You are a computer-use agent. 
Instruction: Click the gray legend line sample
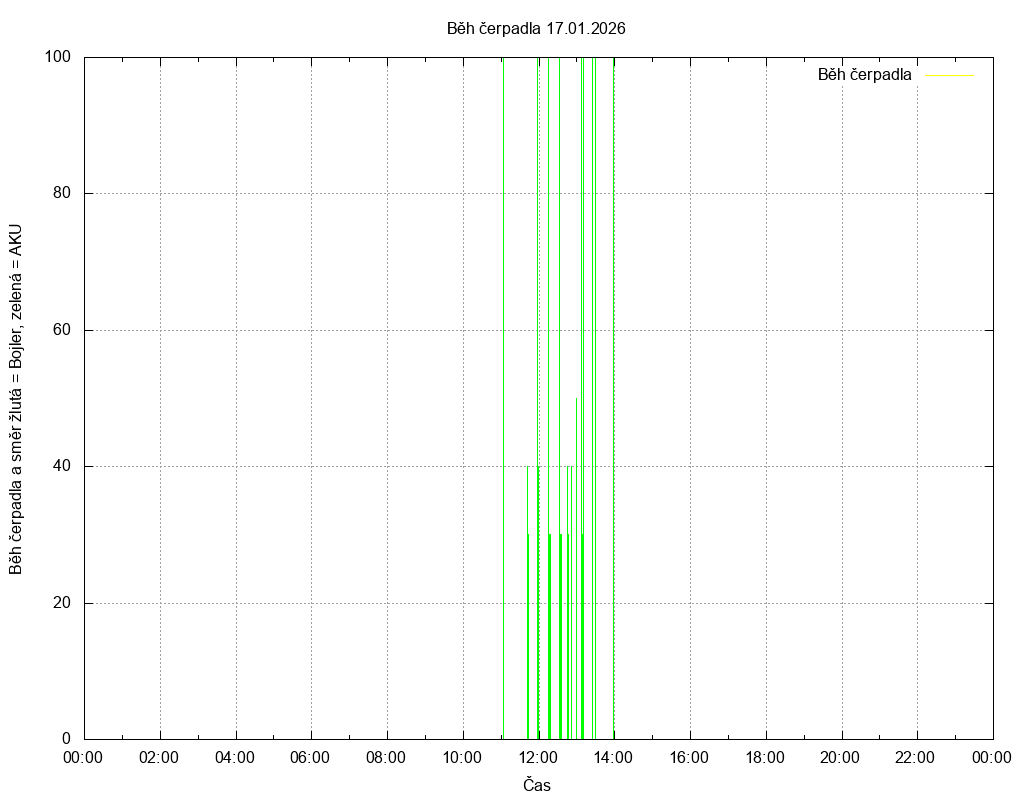[949, 75]
